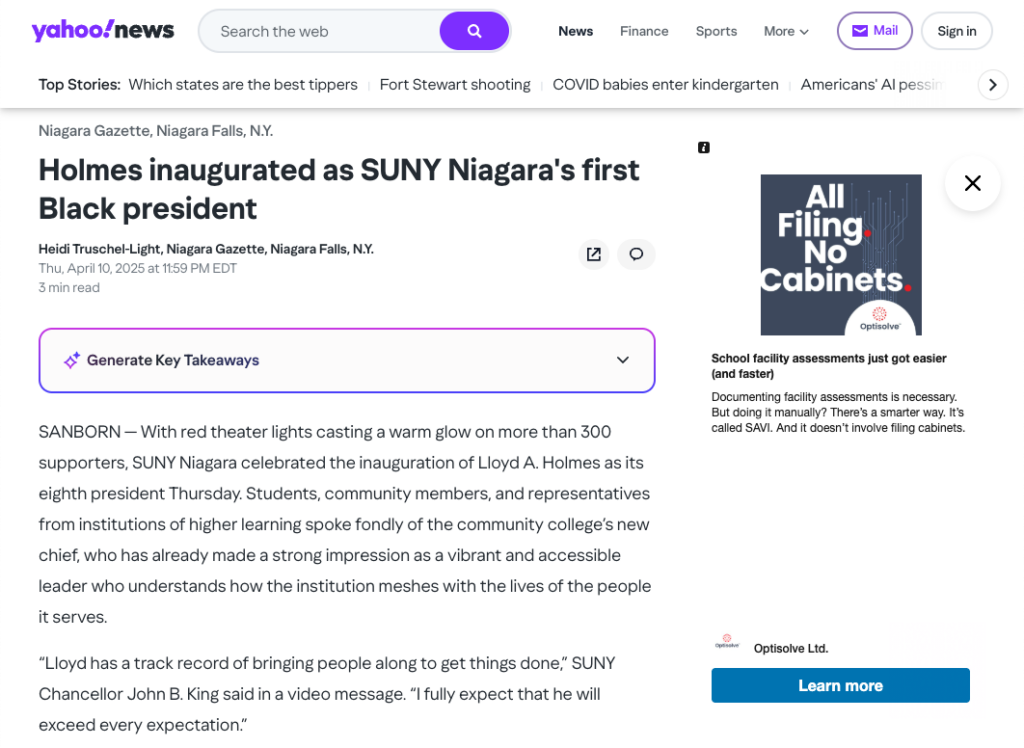Expand Generate Key Takeaways panel
The width and height of the screenshot is (1024, 748).
173,360
